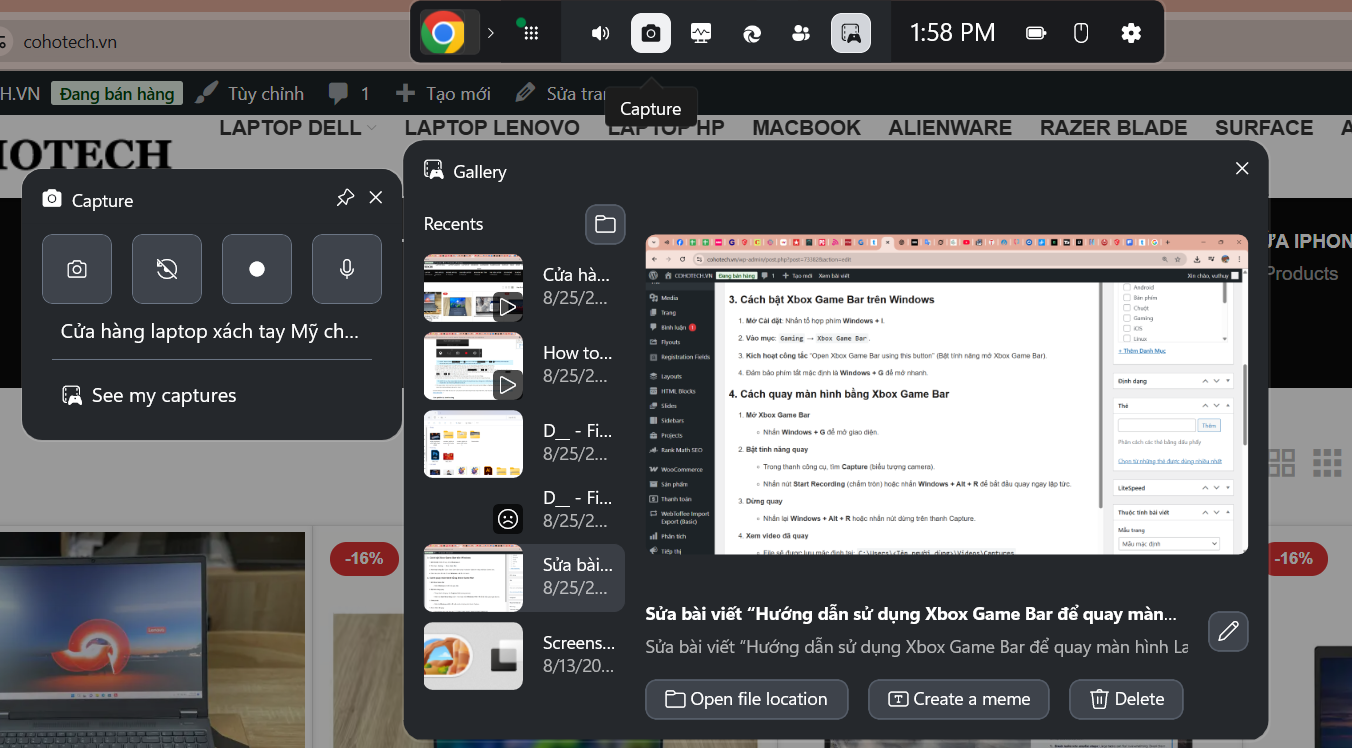This screenshot has width=1352, height=748.
Task: Open the LAPTOP DELL dropdown menu
Action: pos(298,128)
